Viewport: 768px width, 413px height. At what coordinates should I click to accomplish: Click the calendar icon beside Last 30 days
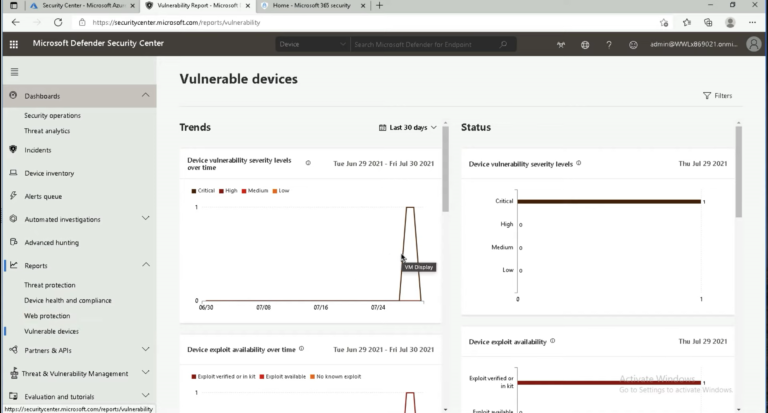pos(383,127)
